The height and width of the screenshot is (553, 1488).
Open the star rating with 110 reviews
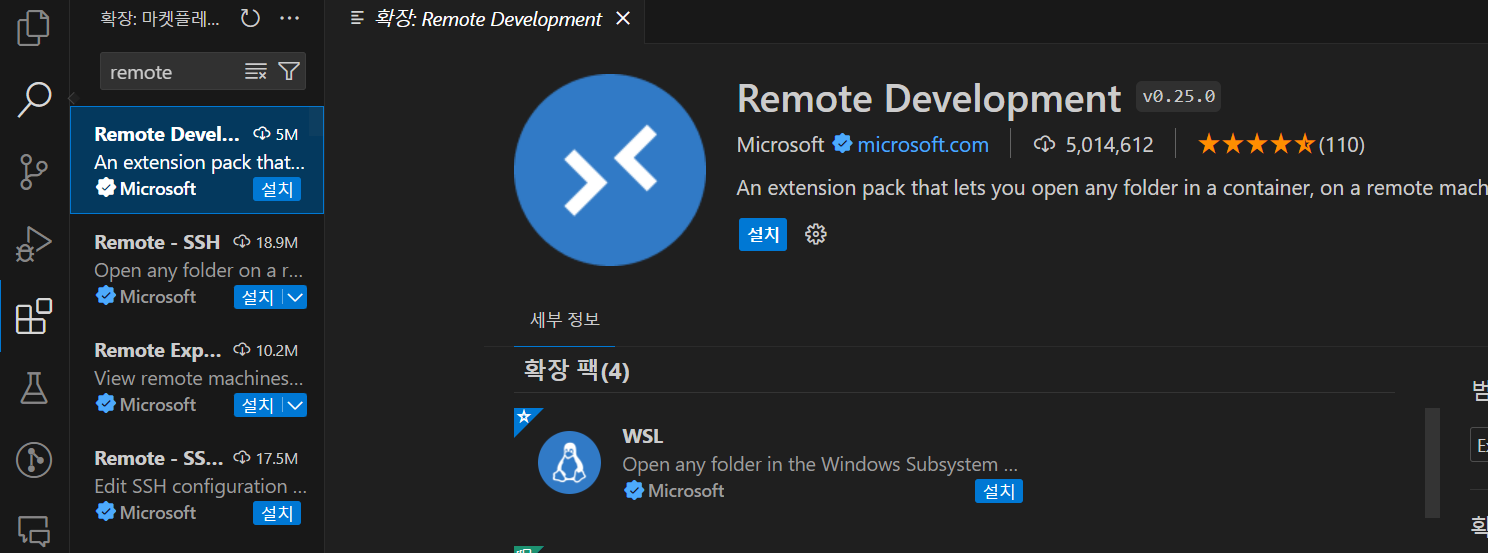click(1281, 145)
